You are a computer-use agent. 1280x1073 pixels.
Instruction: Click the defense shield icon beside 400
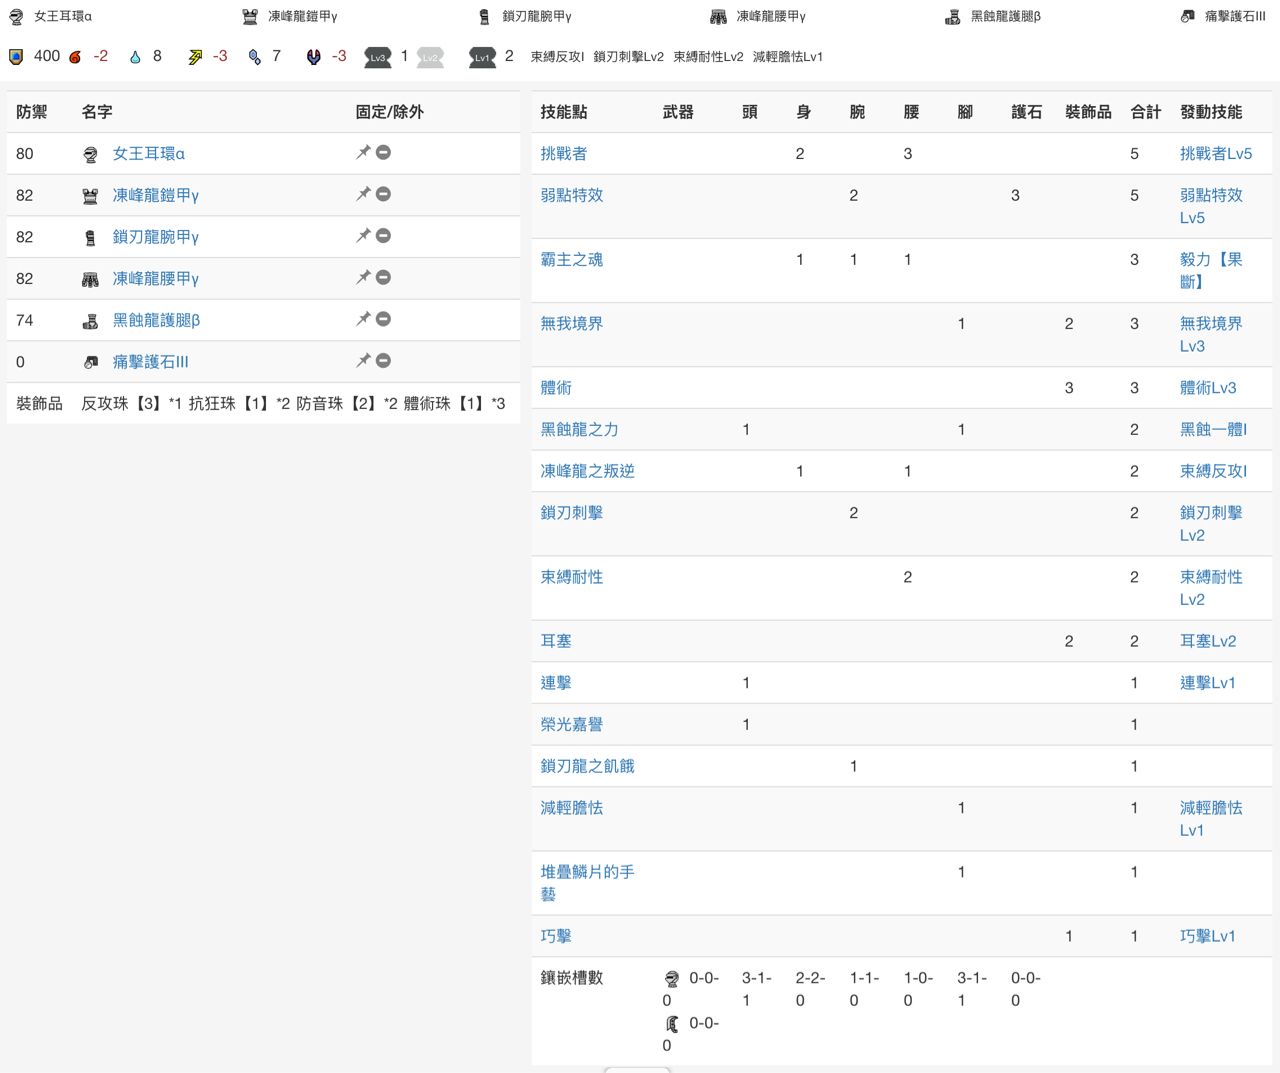click(x=16, y=57)
